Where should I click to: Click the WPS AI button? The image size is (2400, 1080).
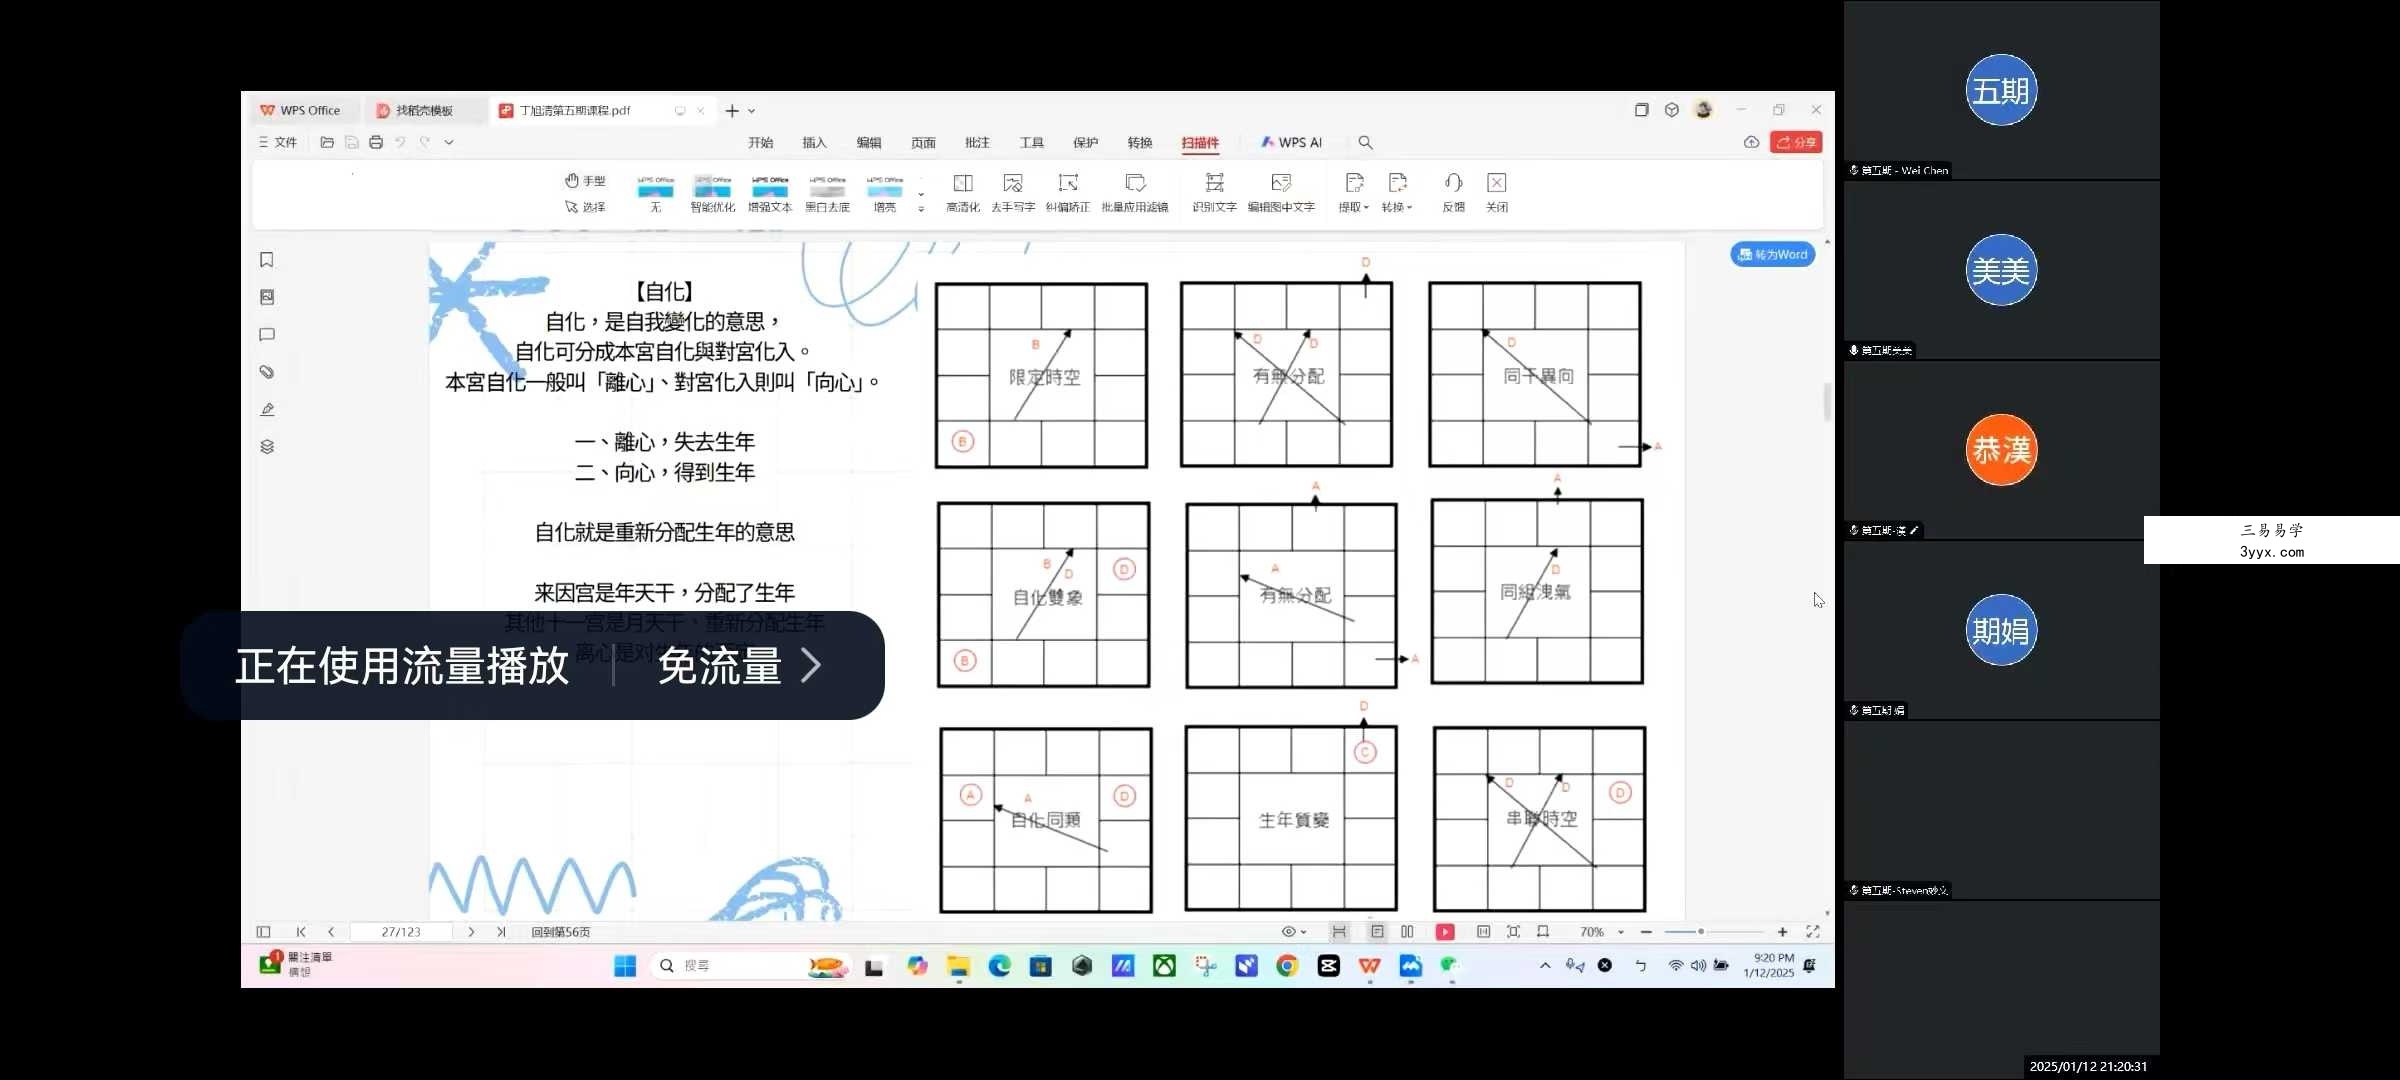pos(1291,142)
